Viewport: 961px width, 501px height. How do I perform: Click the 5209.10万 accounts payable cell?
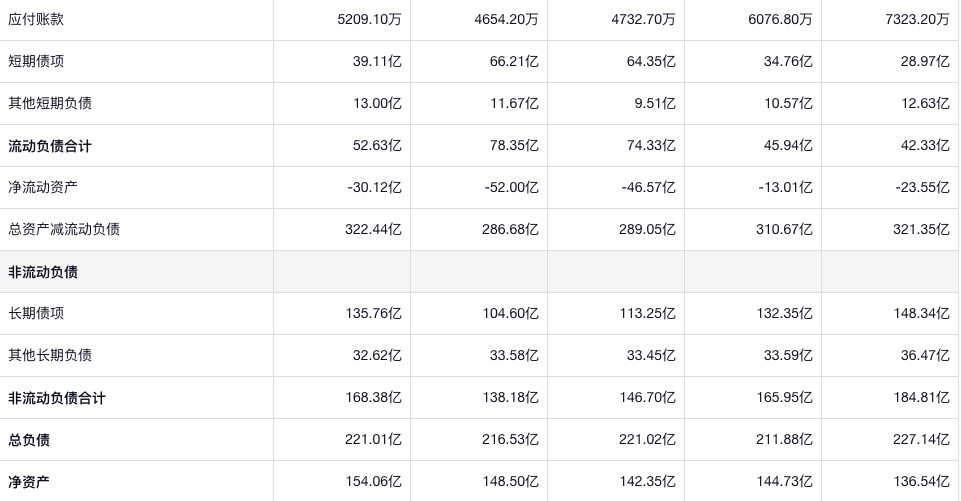coord(369,19)
